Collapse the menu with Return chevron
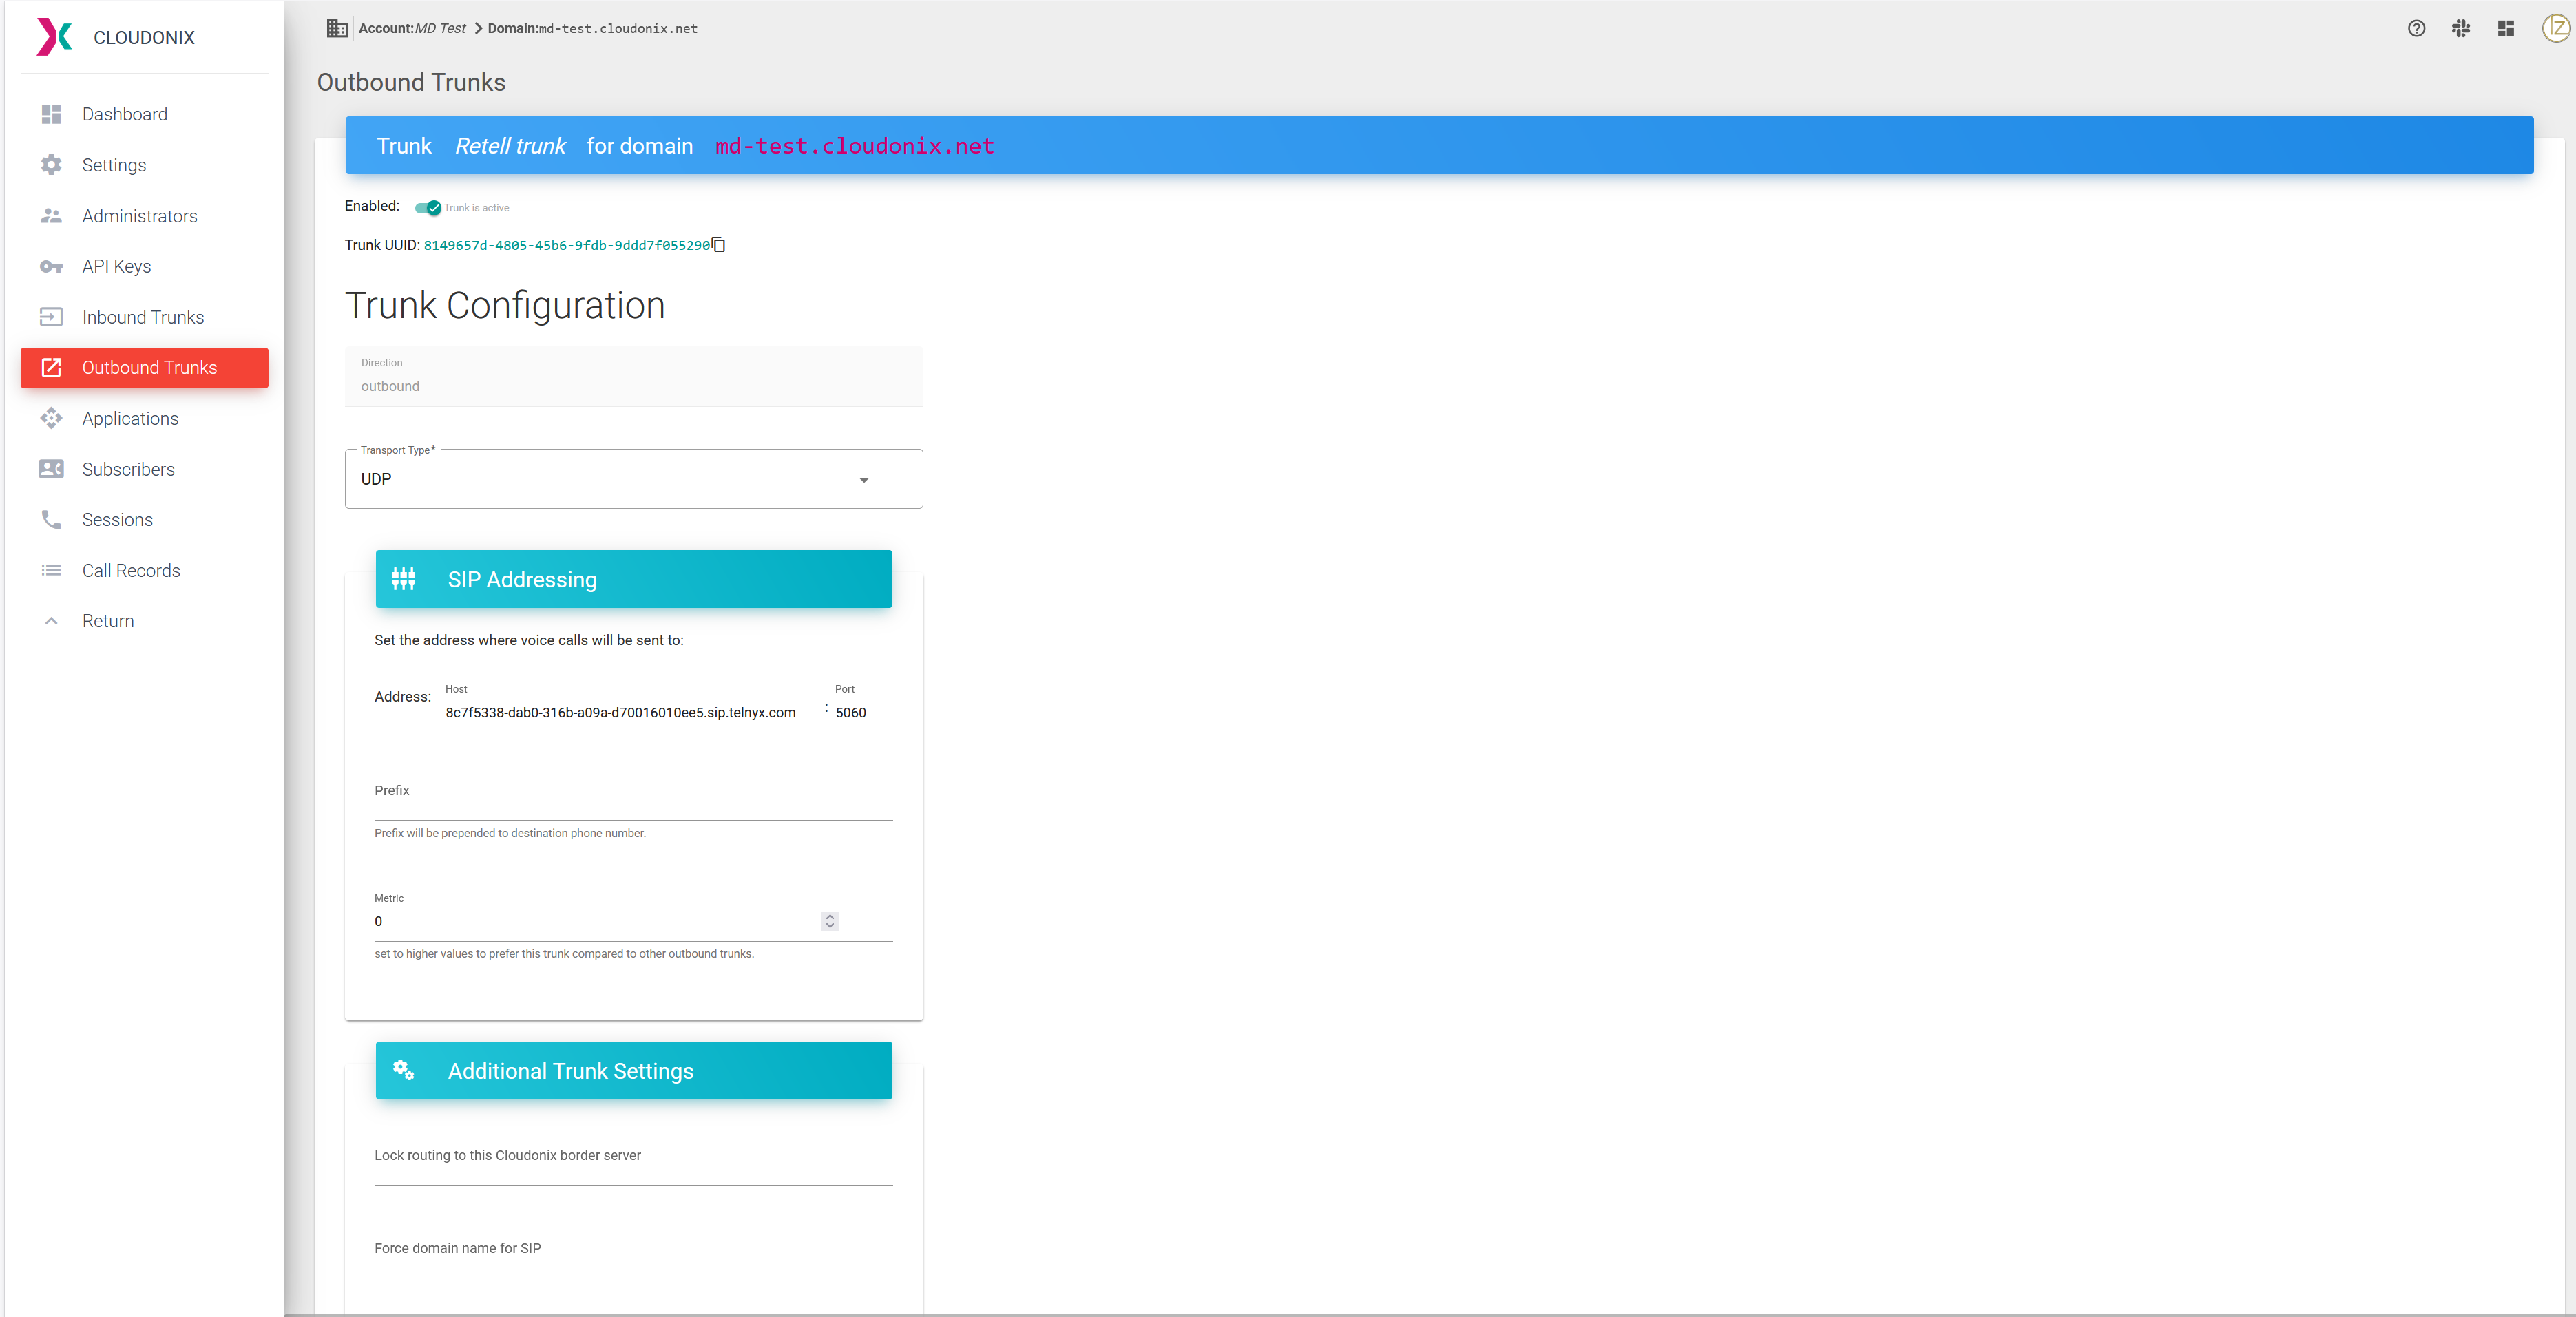The height and width of the screenshot is (1317, 2576). pyautogui.click(x=52, y=621)
